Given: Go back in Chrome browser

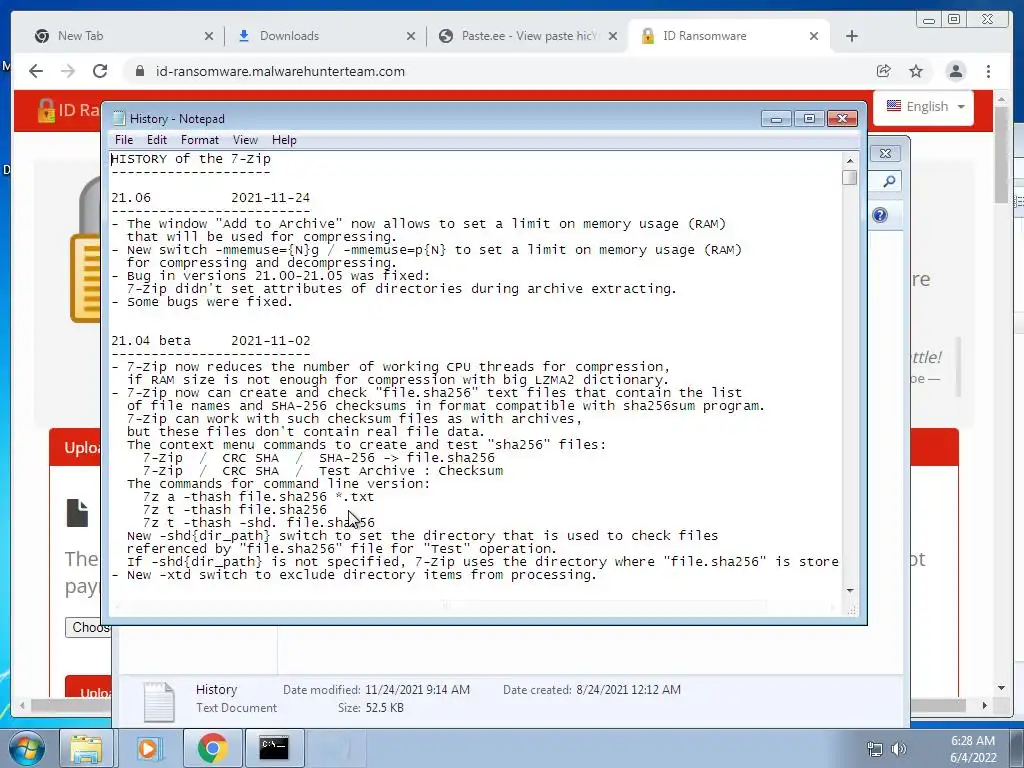Looking at the screenshot, I should point(36,71).
